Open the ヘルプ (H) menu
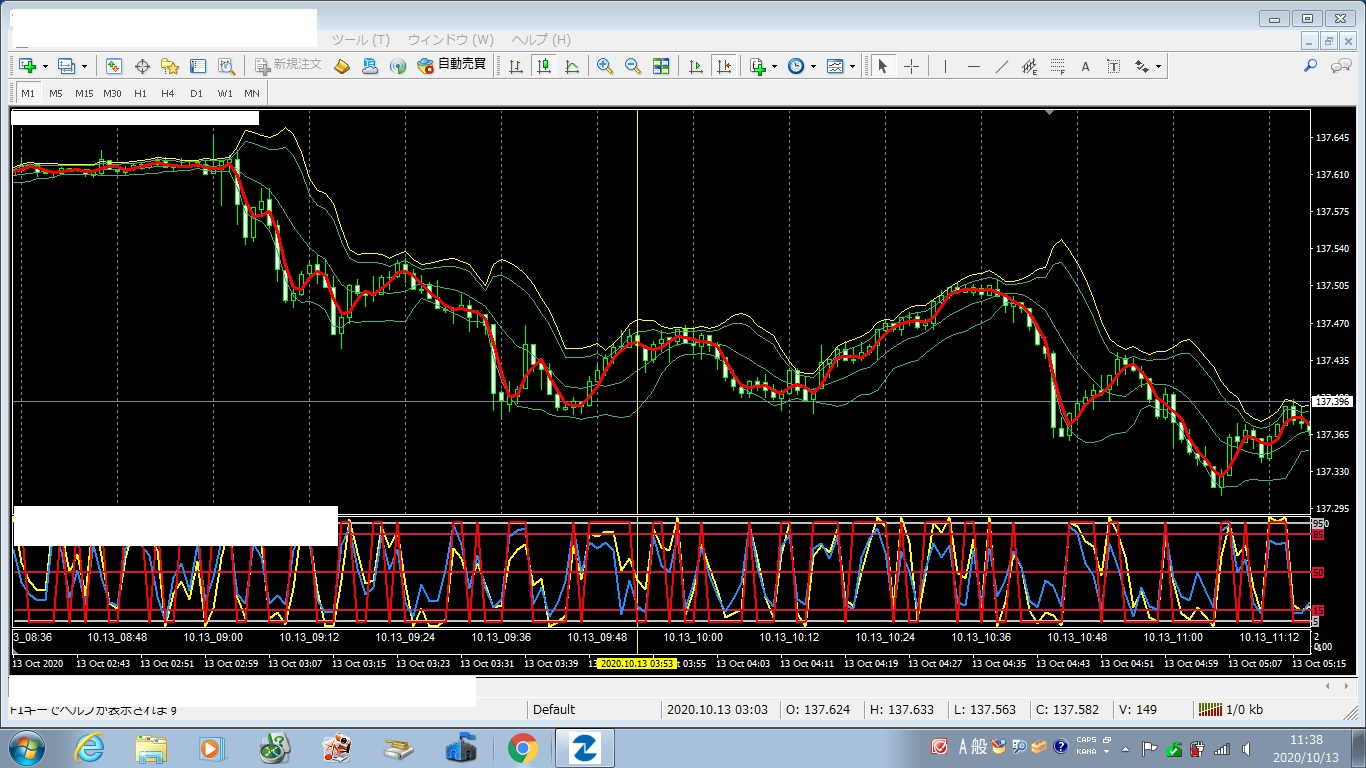This screenshot has width=1366, height=768. (541, 40)
